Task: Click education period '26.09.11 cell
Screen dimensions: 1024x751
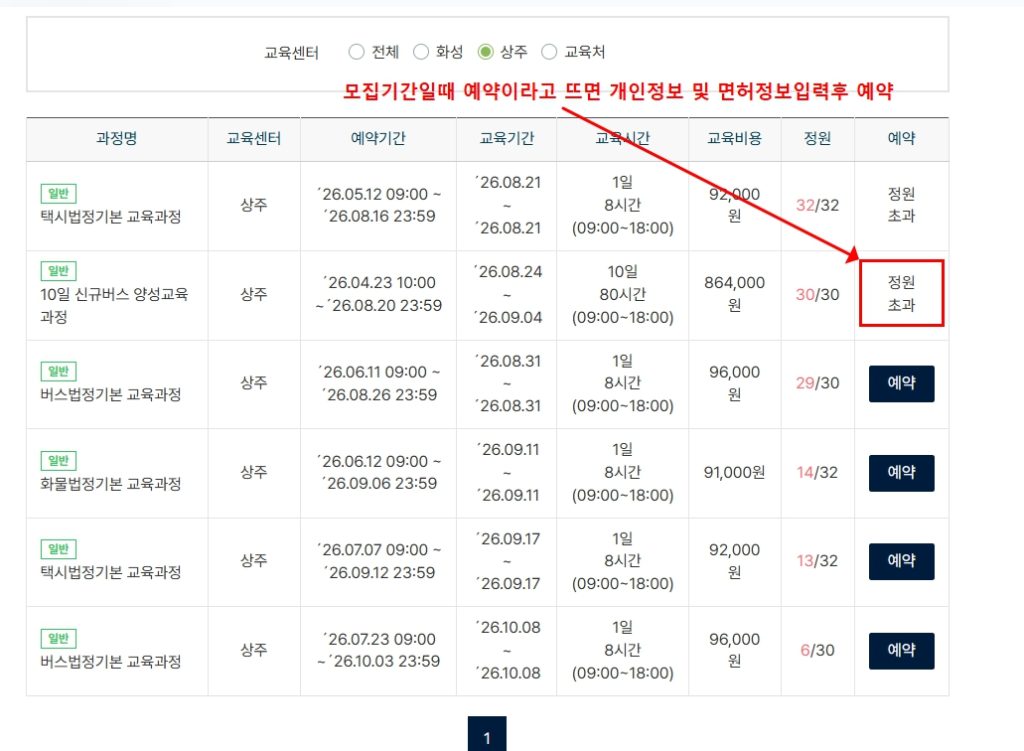Action: pos(507,472)
